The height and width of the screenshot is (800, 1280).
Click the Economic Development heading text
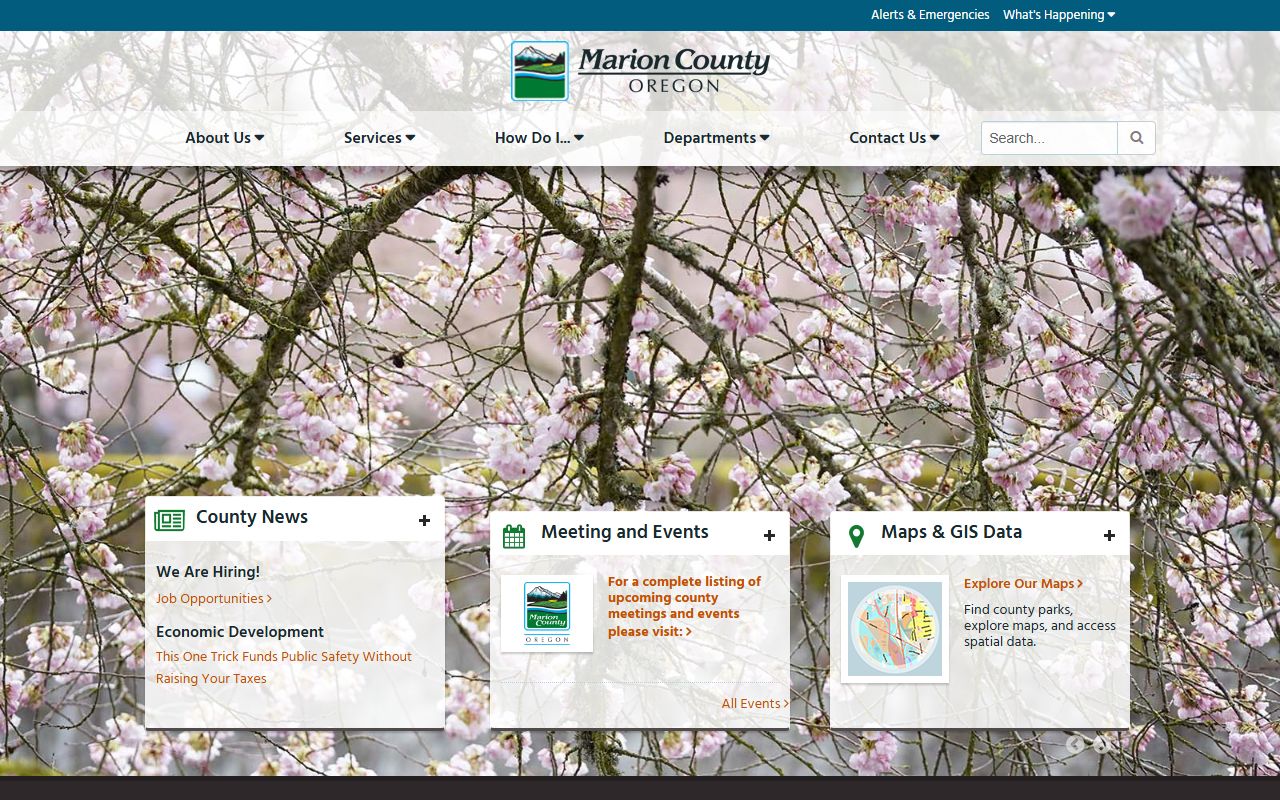(240, 632)
